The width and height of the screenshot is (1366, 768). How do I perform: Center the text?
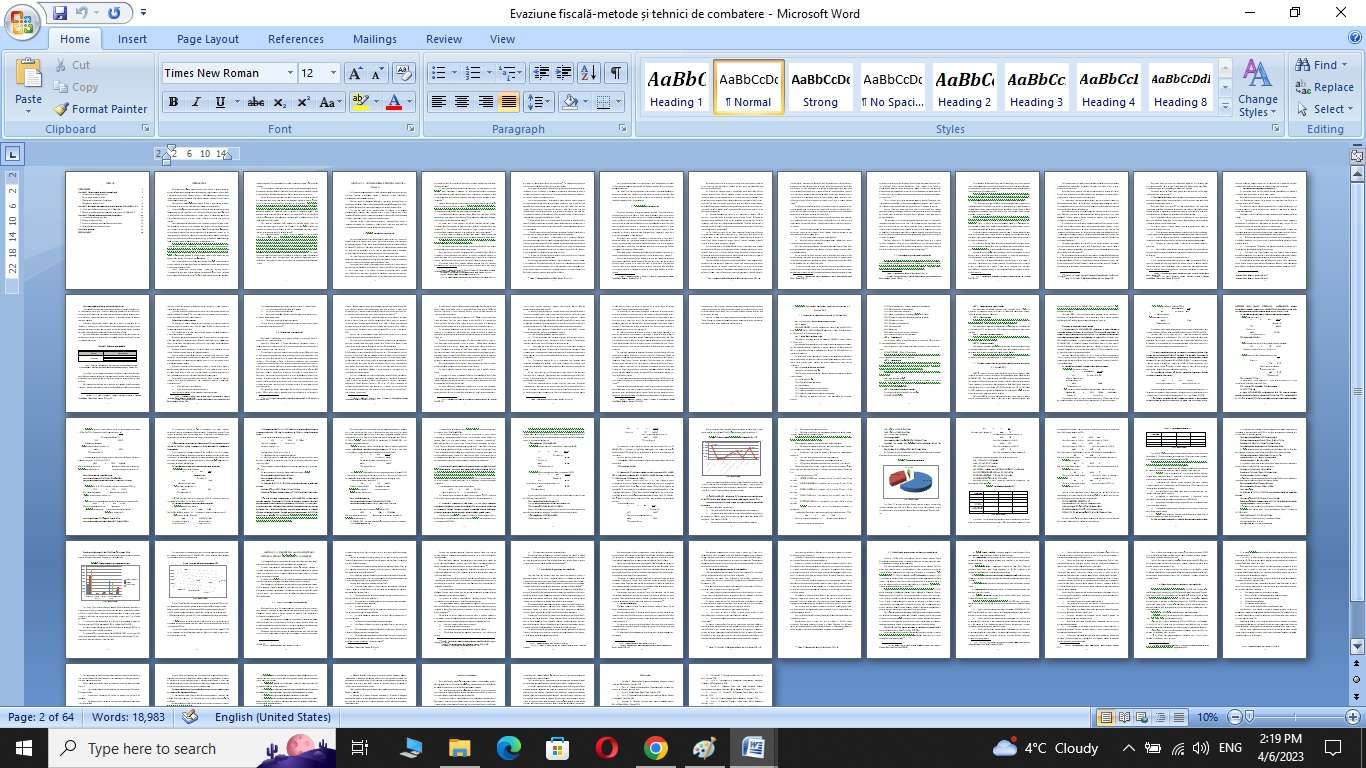click(462, 102)
